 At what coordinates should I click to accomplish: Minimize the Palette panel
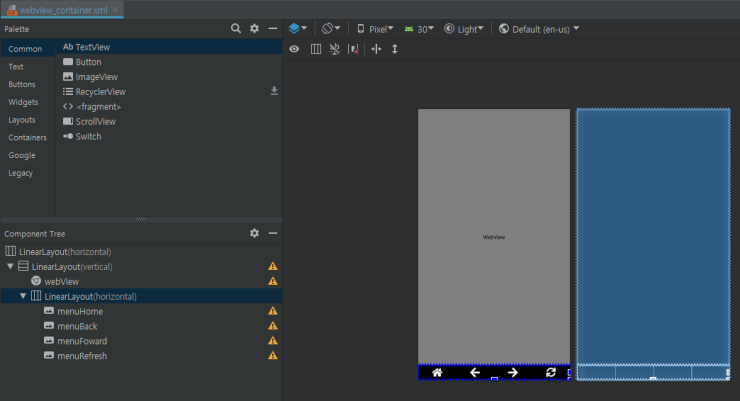coord(273,29)
